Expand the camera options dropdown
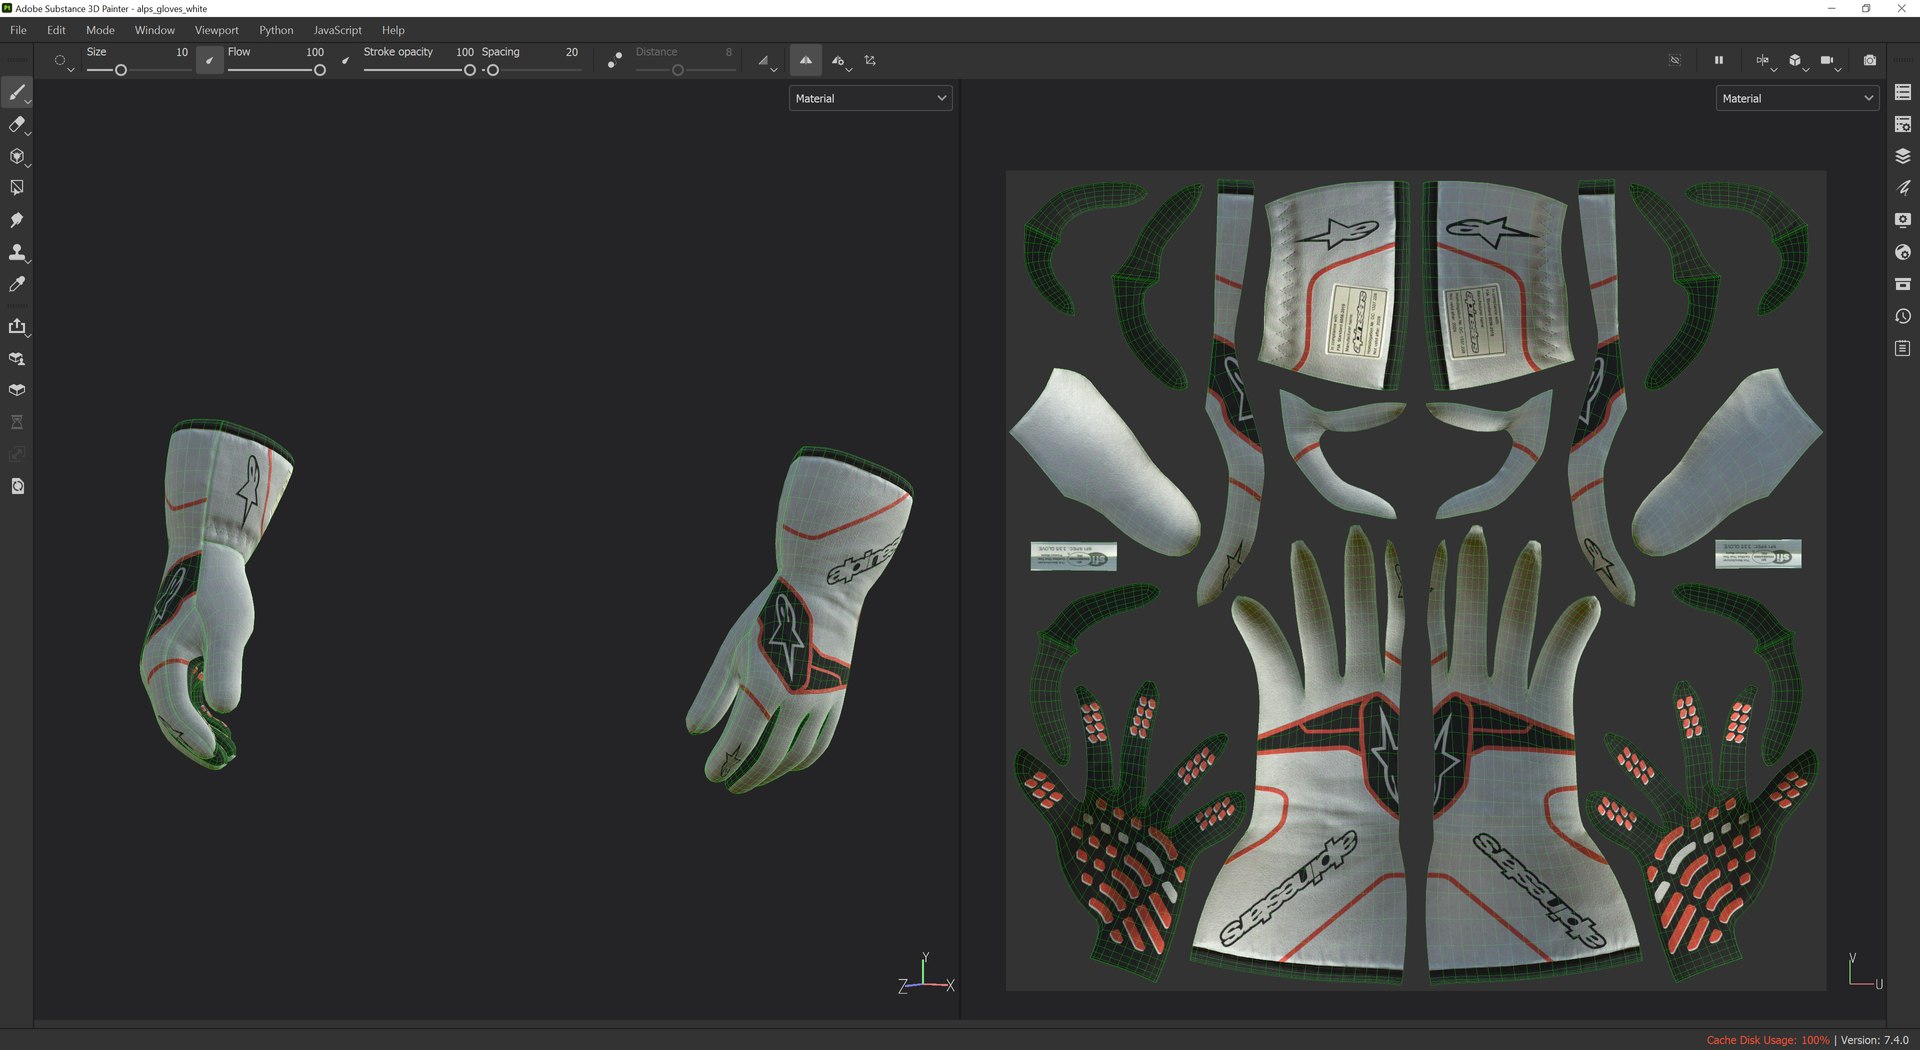 click(x=1838, y=69)
